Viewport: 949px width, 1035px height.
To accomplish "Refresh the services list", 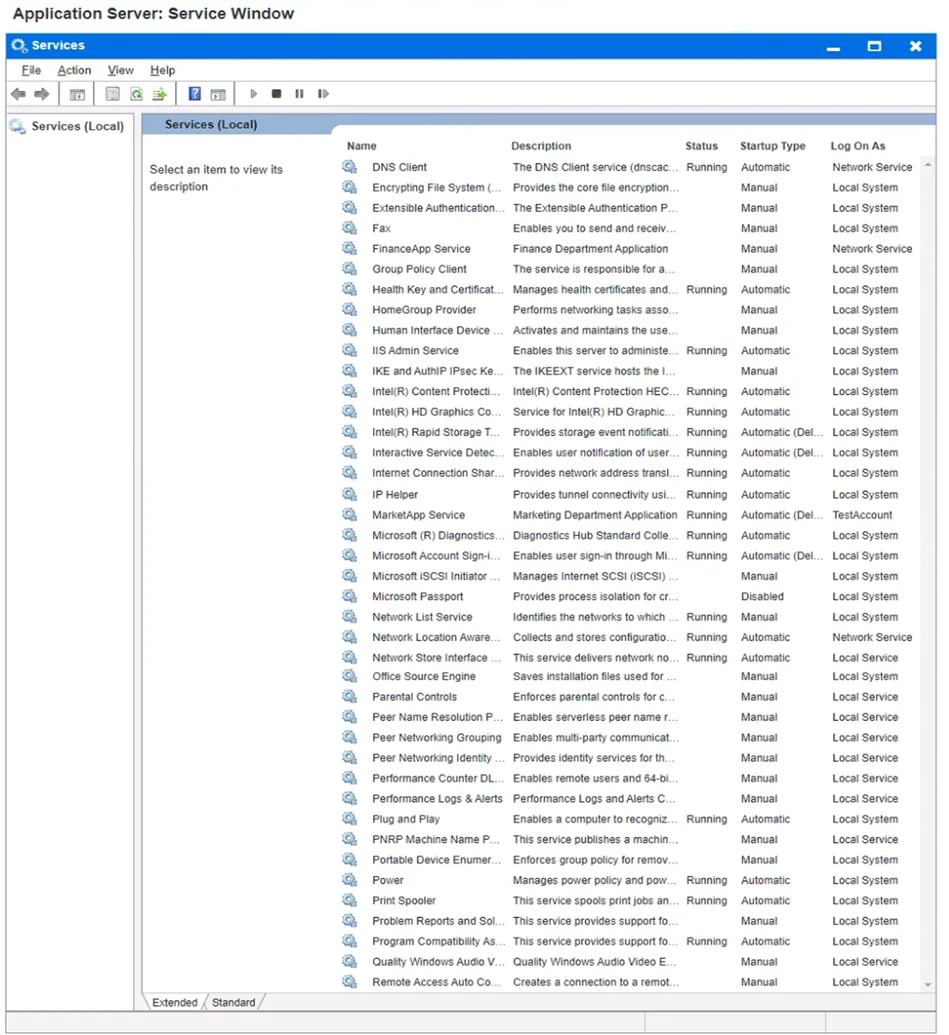I will (x=137, y=94).
